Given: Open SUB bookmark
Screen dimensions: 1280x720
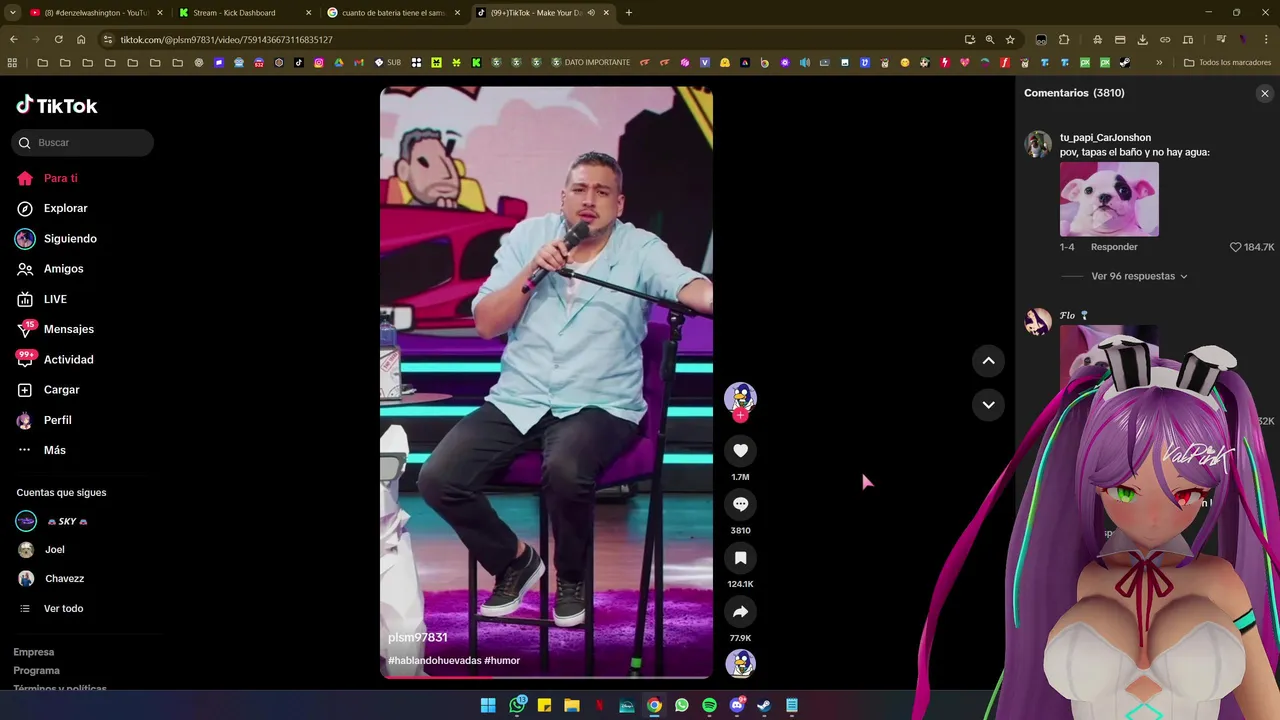Looking at the screenshot, I should click(388, 62).
